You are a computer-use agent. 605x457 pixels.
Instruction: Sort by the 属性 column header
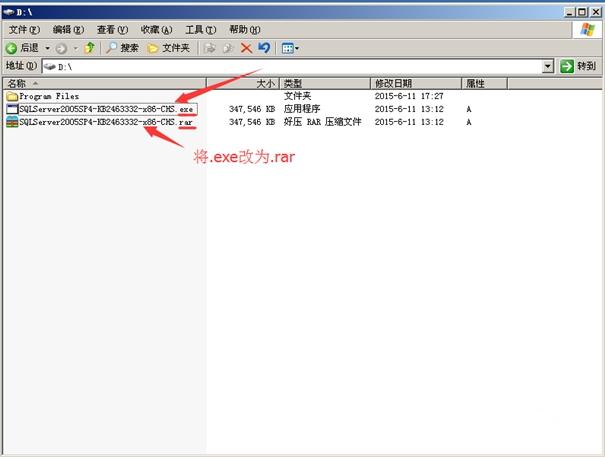484,83
